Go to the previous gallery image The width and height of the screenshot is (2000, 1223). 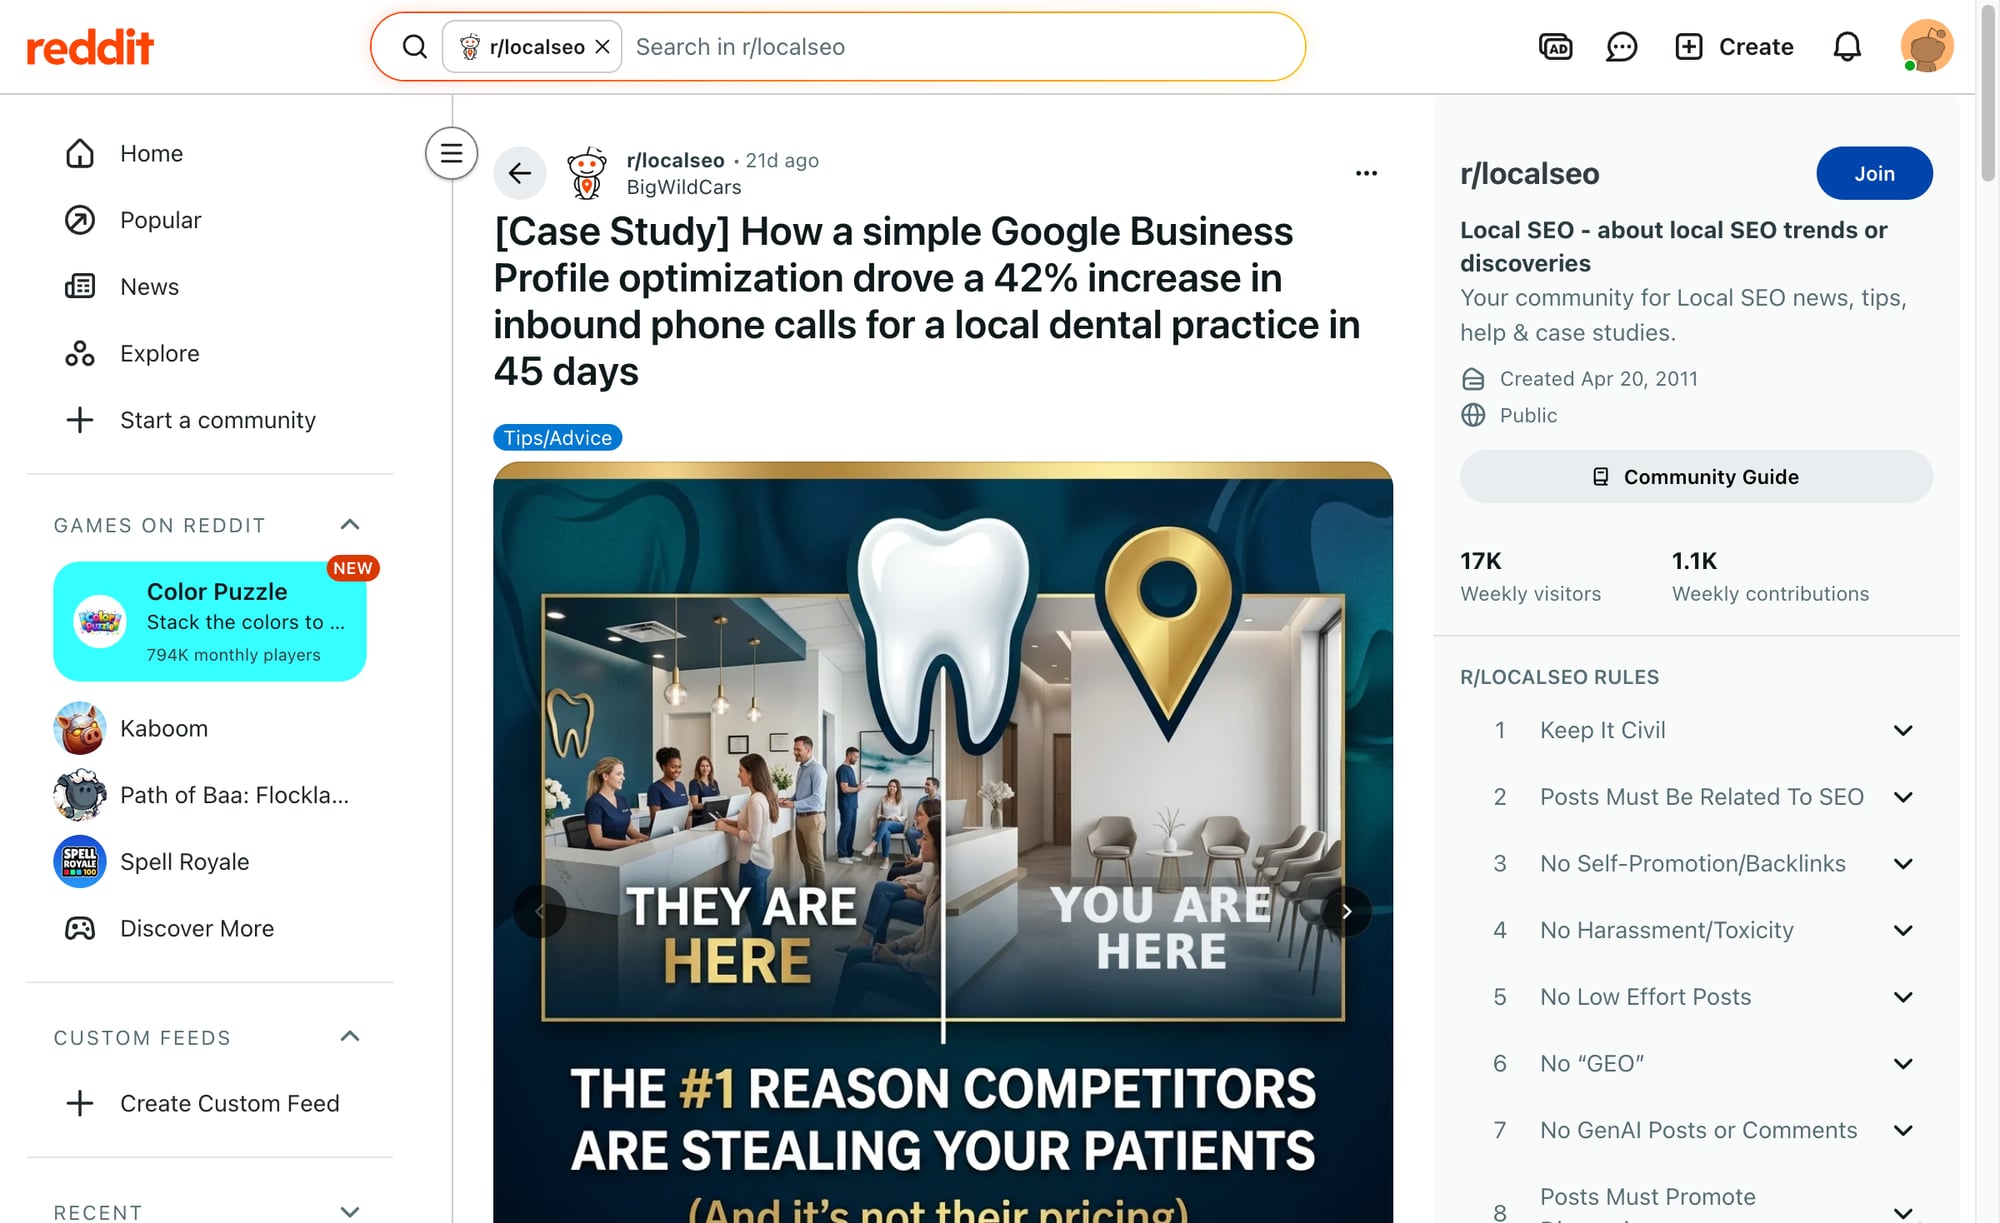pyautogui.click(x=540, y=911)
